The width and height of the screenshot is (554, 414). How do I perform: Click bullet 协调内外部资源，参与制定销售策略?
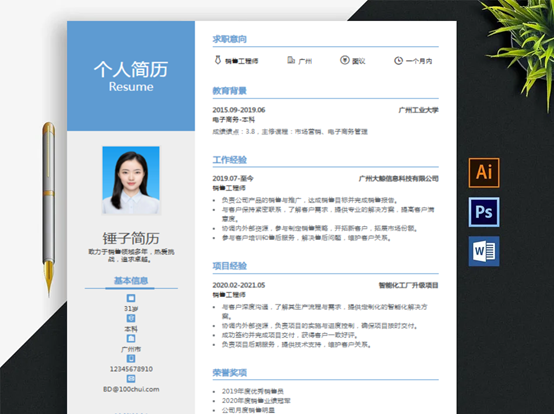point(320,229)
